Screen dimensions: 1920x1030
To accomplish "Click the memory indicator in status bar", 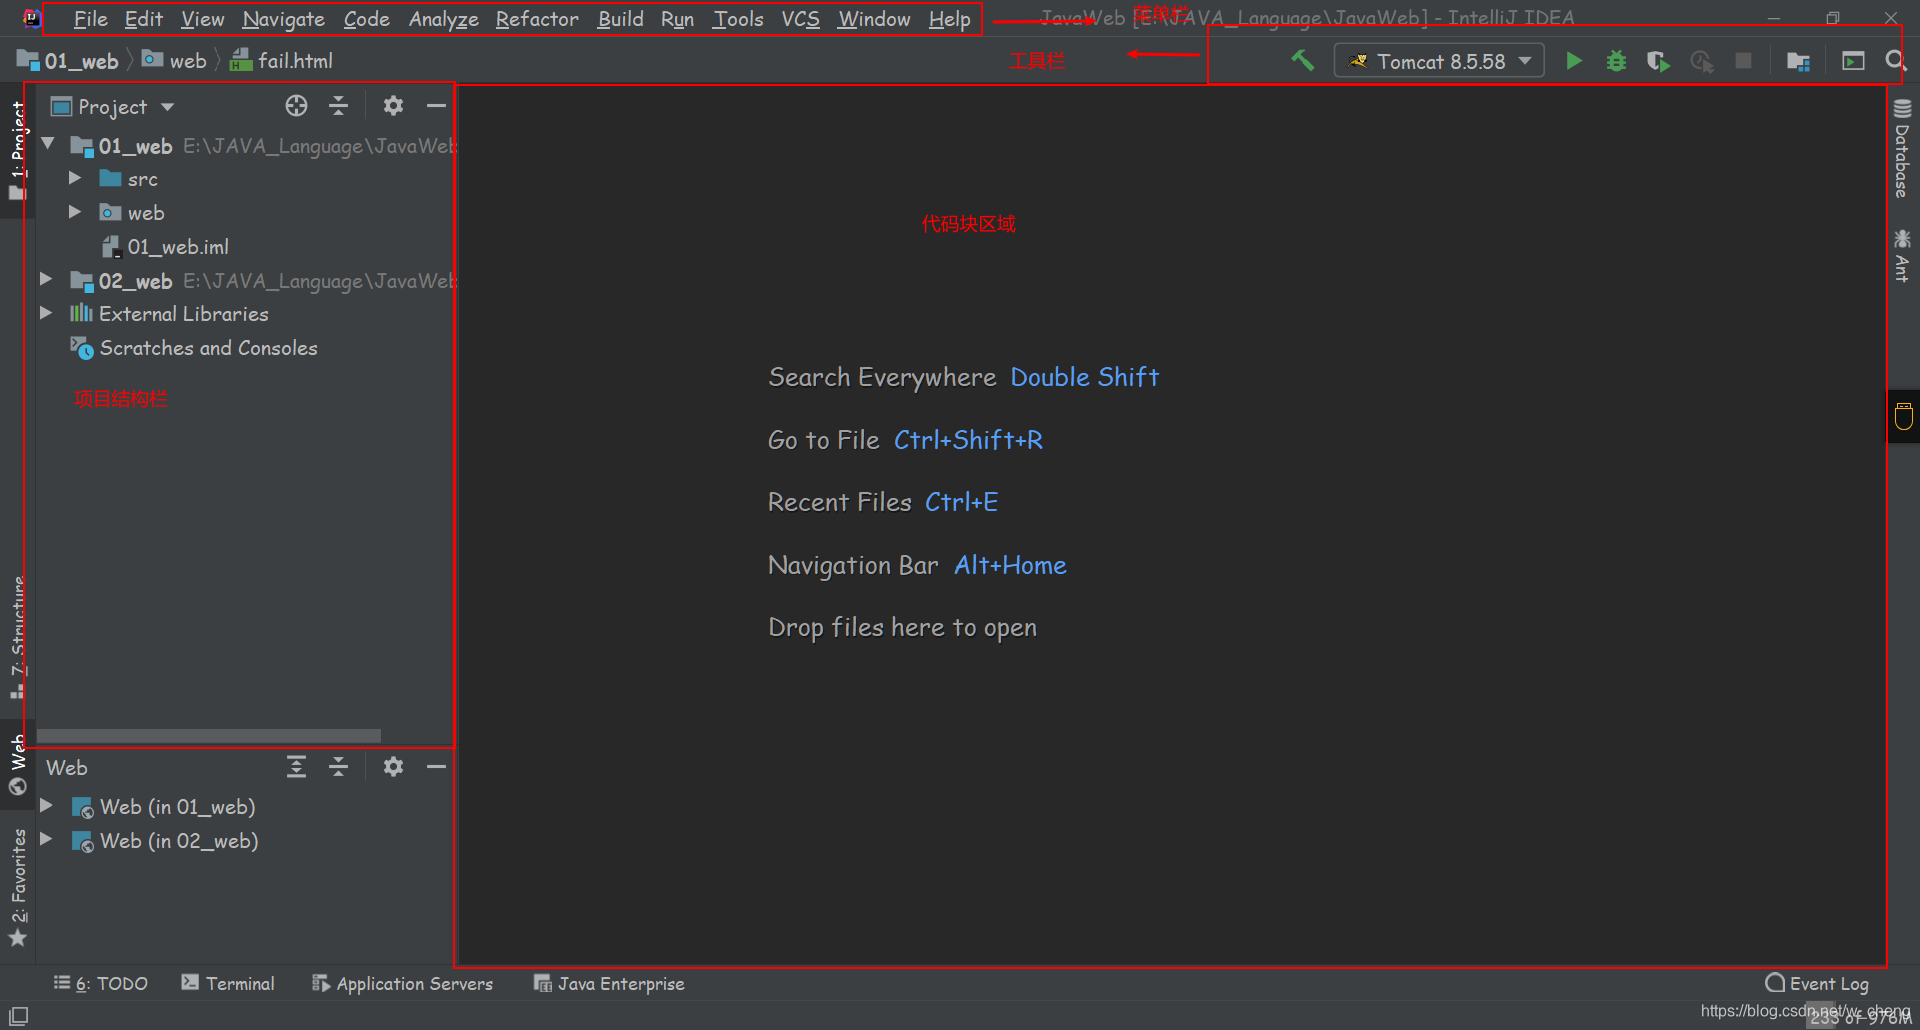I will (x=1860, y=1017).
